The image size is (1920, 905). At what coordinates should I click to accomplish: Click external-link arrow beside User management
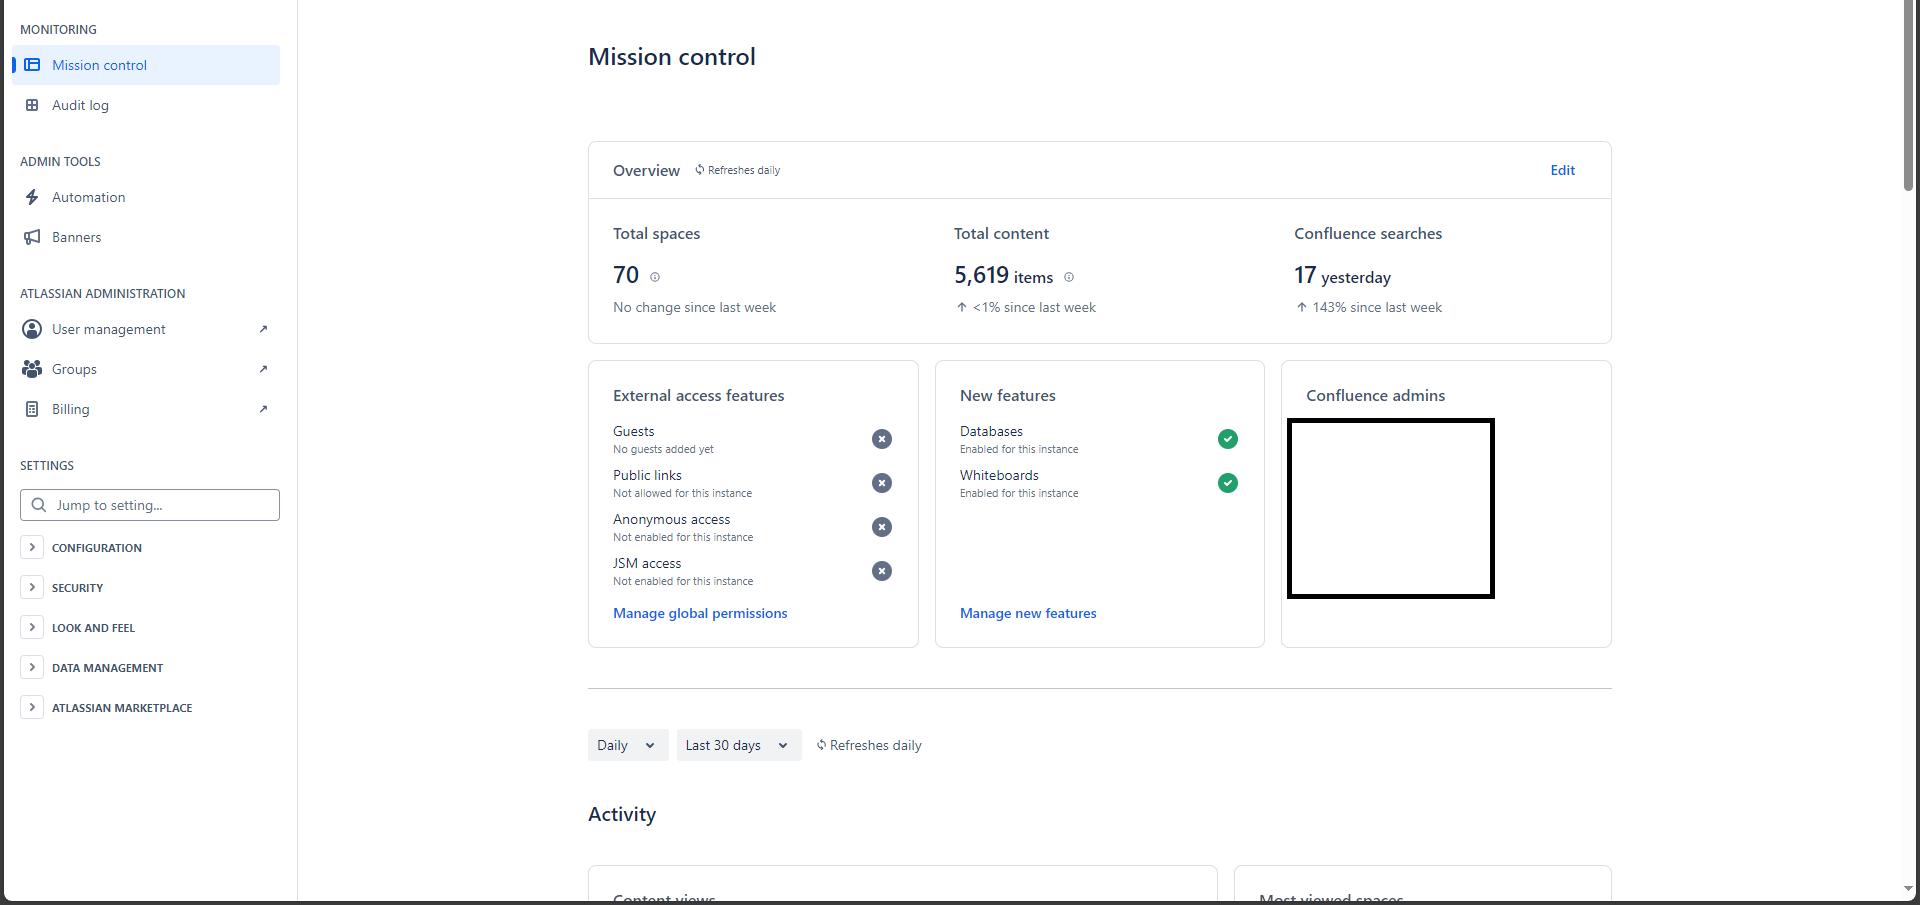(x=263, y=329)
